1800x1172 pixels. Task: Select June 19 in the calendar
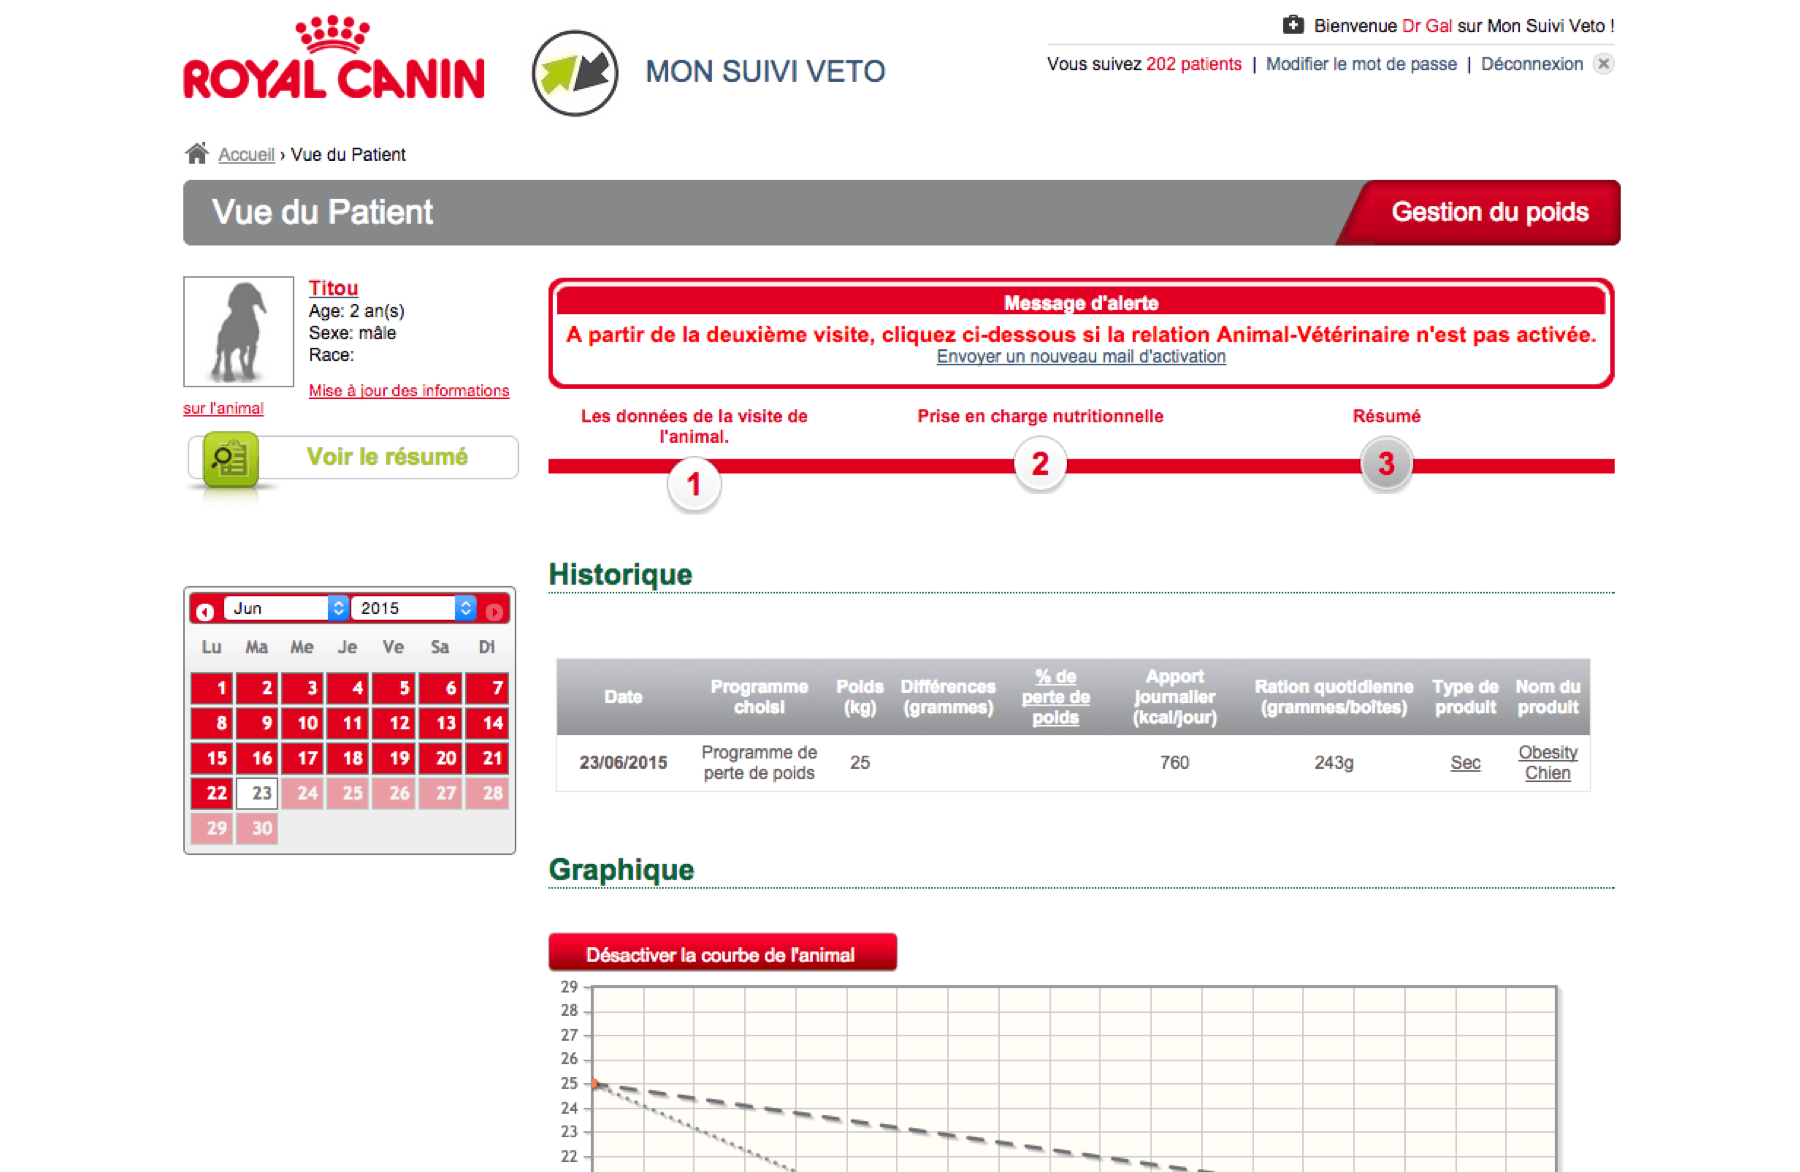pos(395,758)
